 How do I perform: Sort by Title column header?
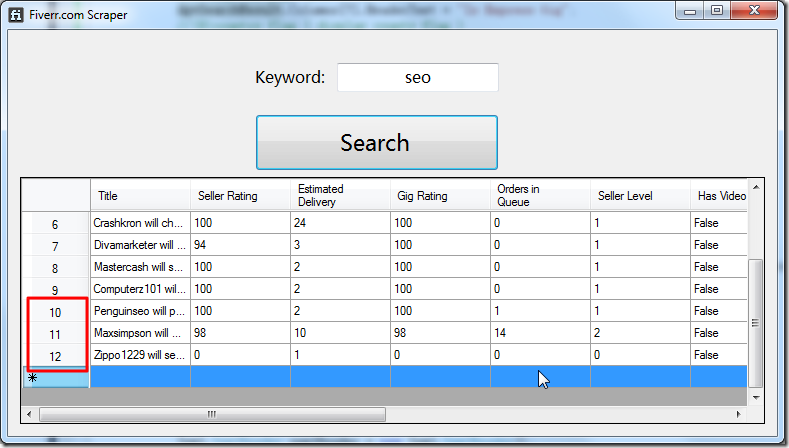pos(140,195)
